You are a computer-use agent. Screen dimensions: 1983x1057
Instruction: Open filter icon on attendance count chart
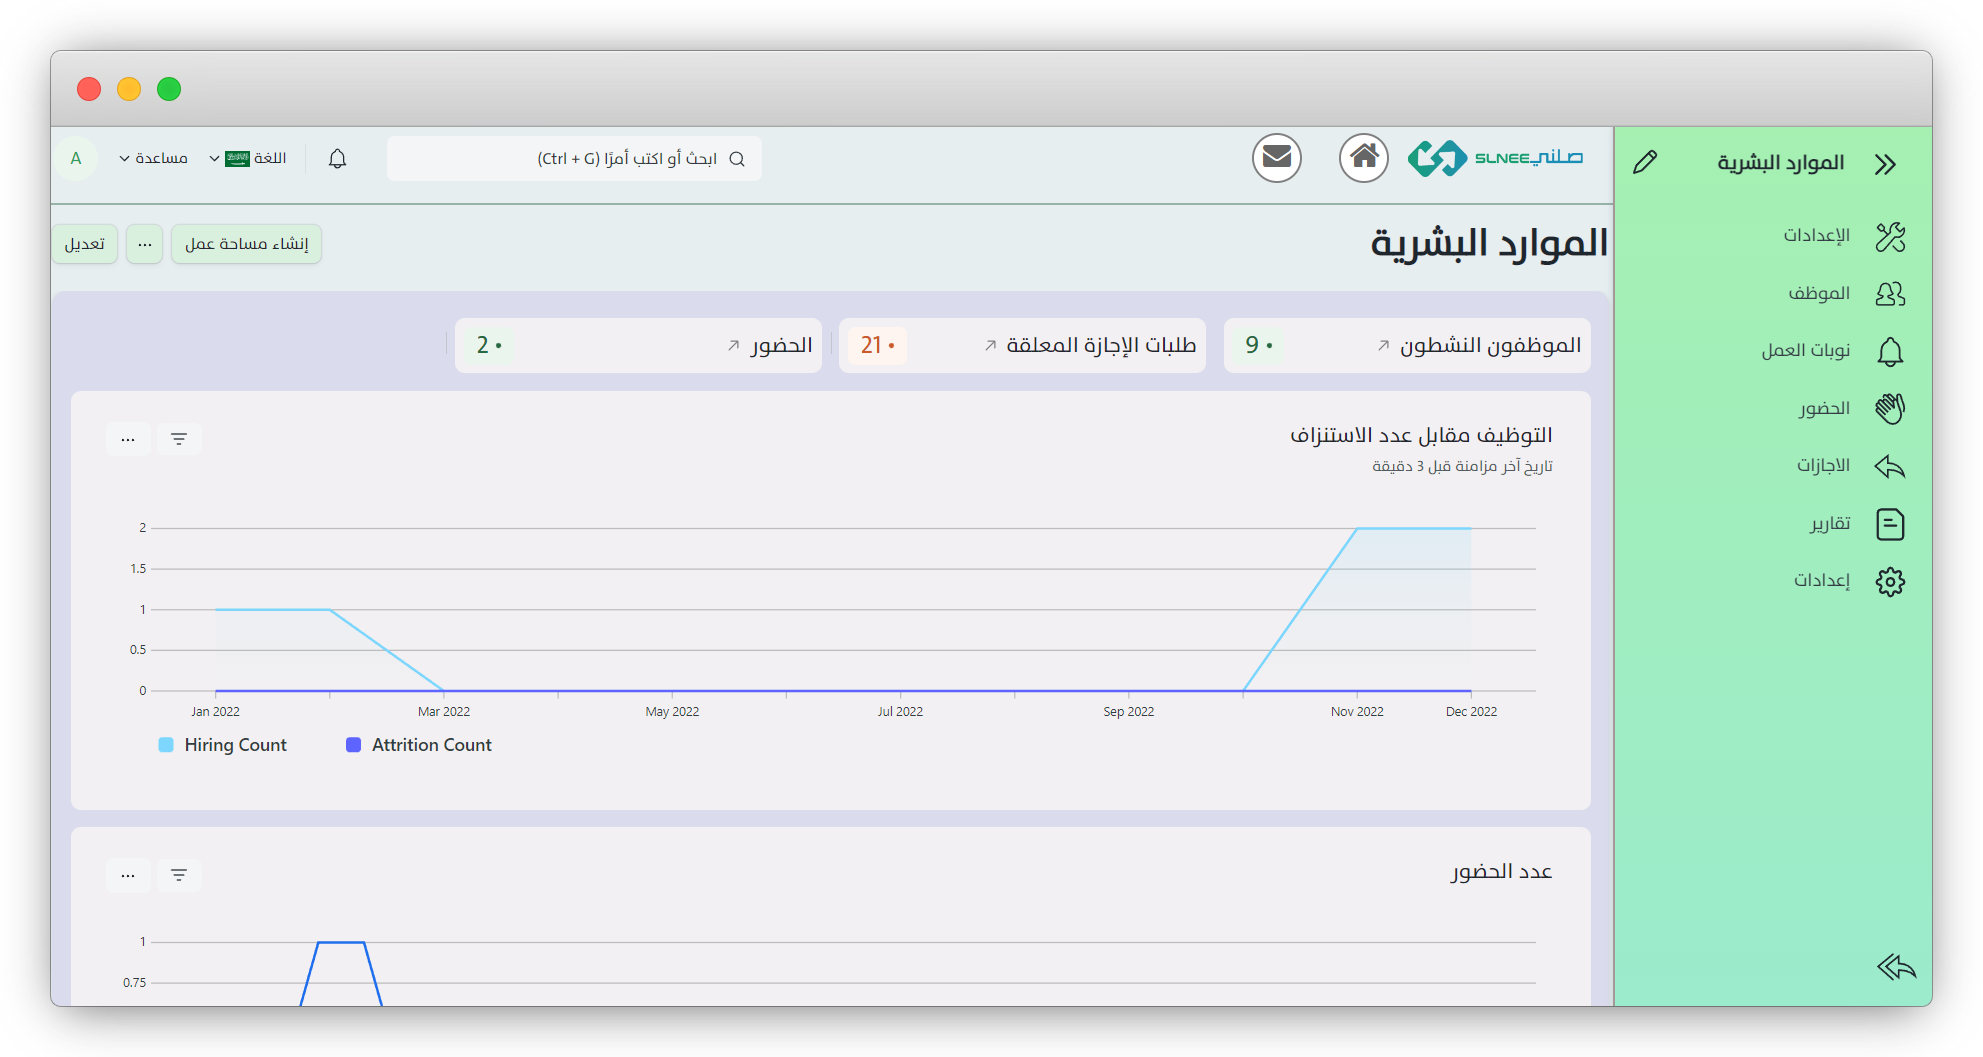coord(179,875)
